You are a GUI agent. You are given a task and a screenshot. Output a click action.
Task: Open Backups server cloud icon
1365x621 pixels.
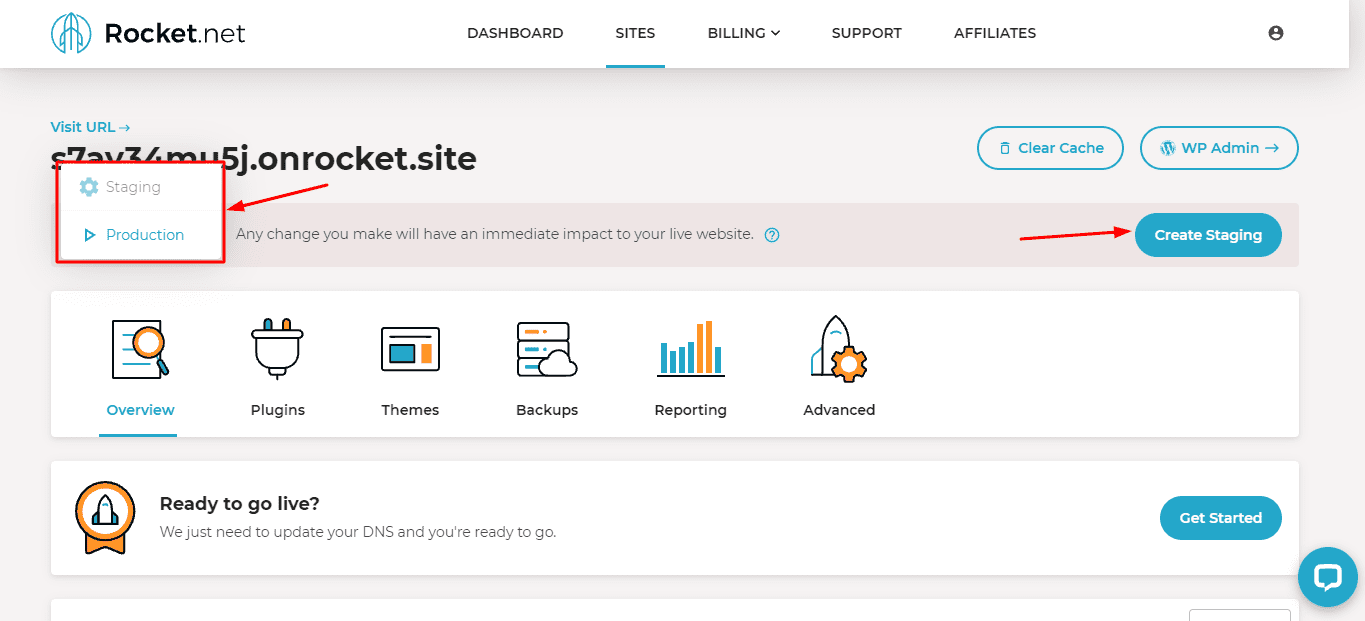point(547,349)
